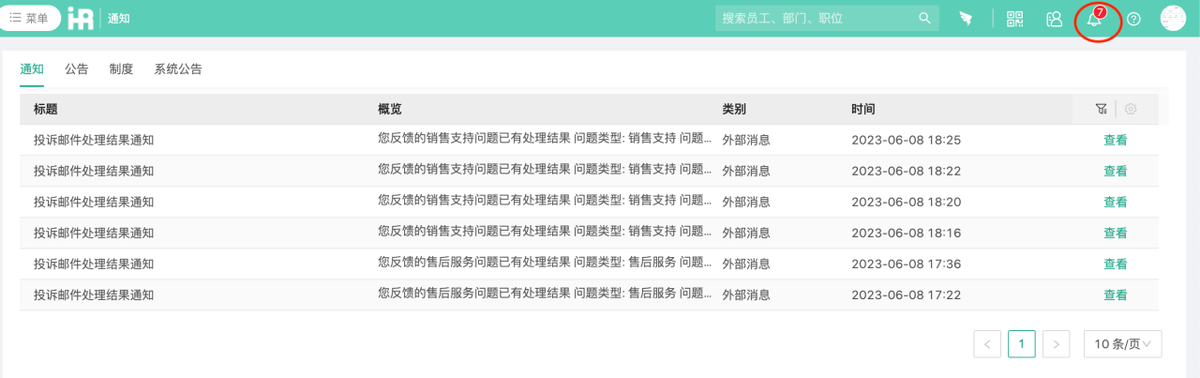Viewport: 1200px width, 378px height.
Task: Click the time cell 2023-06-08 18:20
Action: point(906,202)
